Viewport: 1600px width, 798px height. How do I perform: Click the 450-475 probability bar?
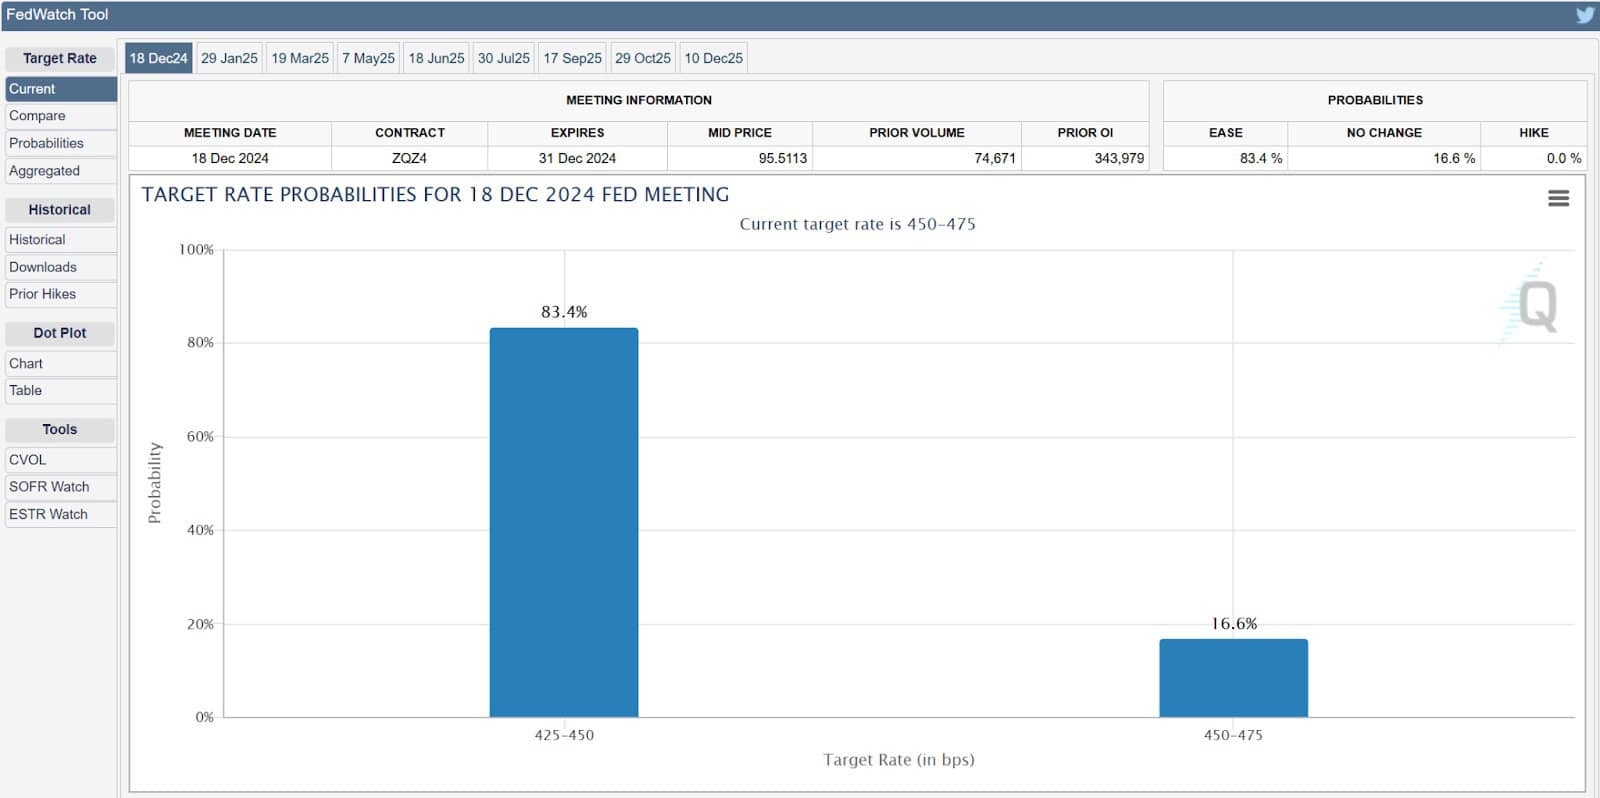[1233, 678]
